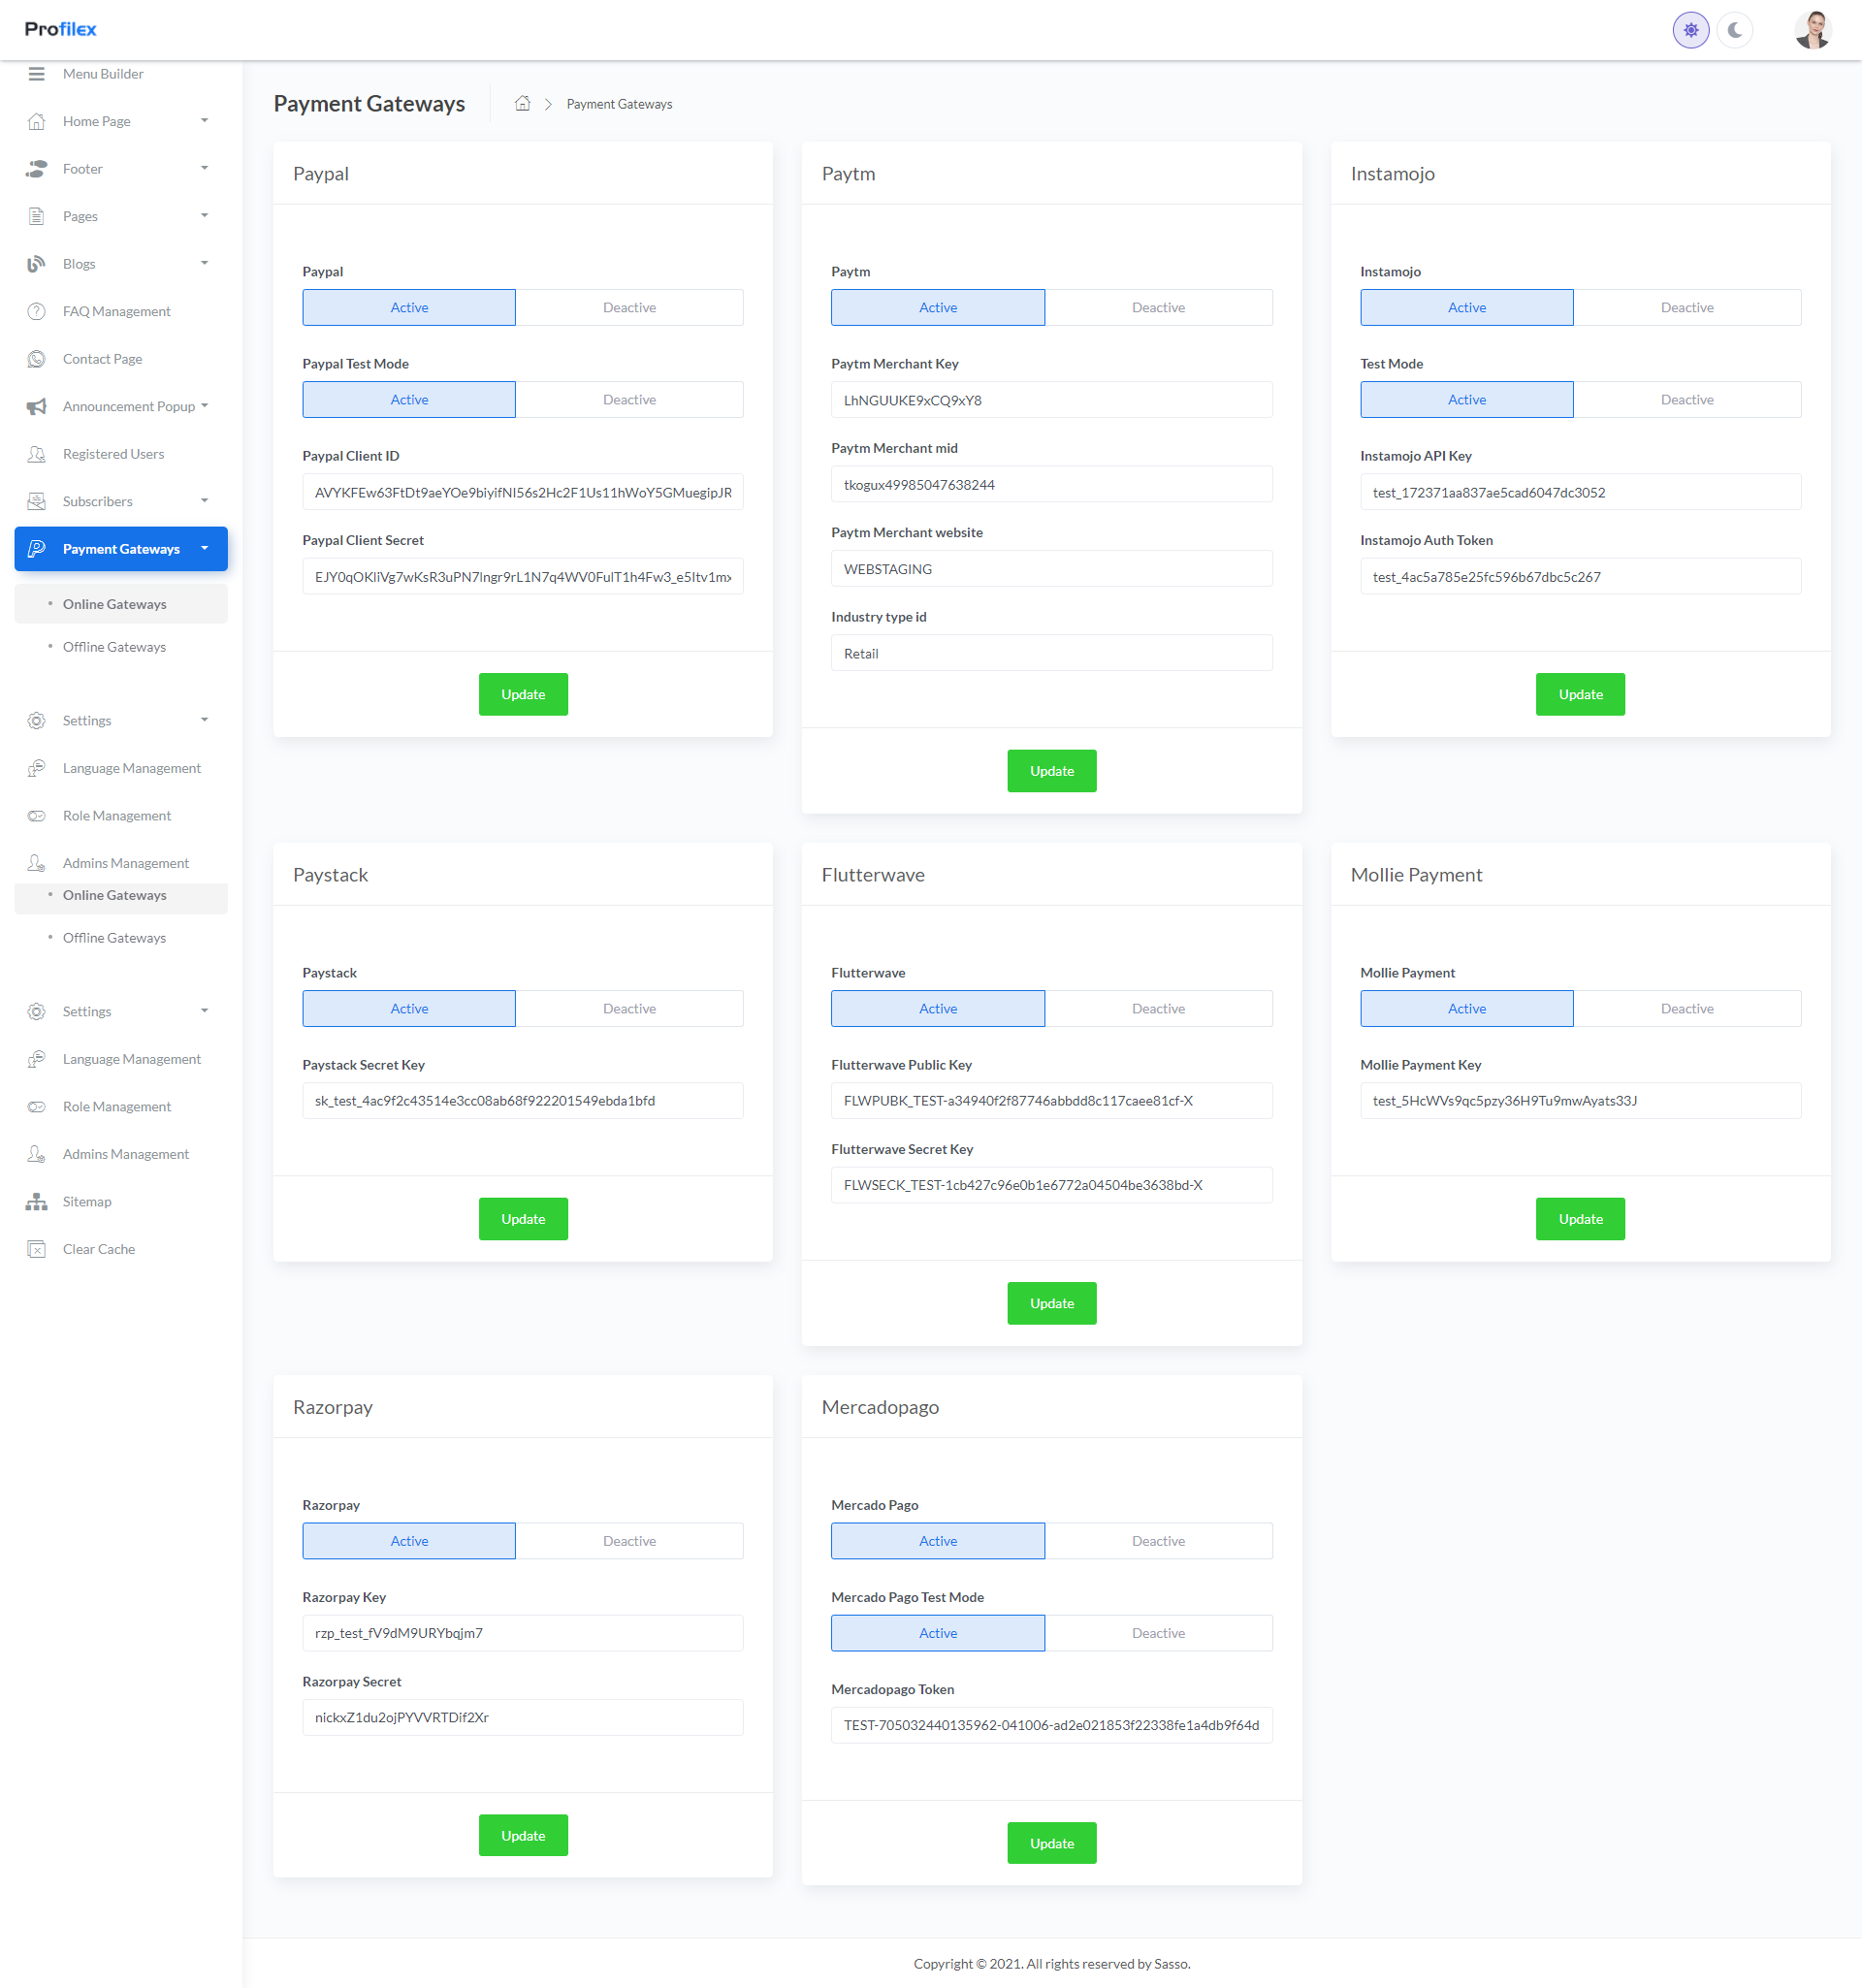The image size is (1862, 1988).
Task: Go to Contact Page
Action: pos(102,359)
